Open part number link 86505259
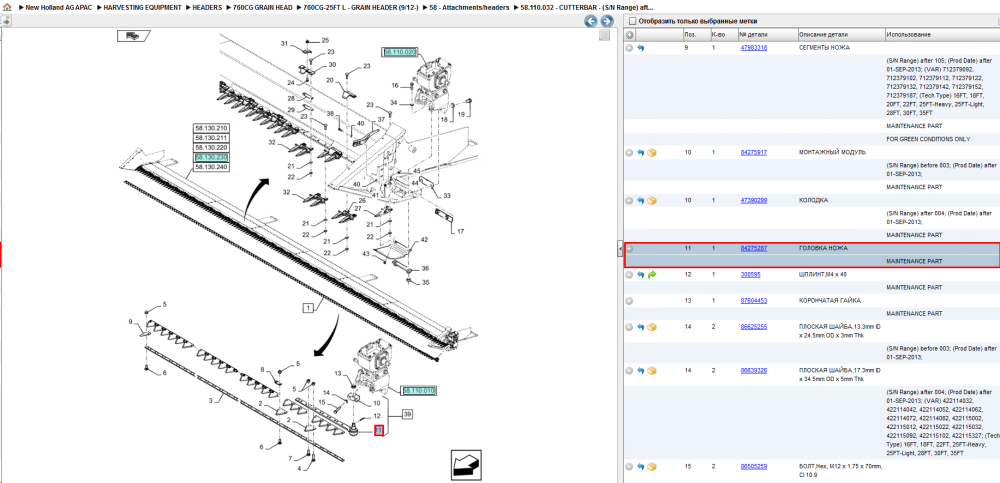 tap(753, 467)
